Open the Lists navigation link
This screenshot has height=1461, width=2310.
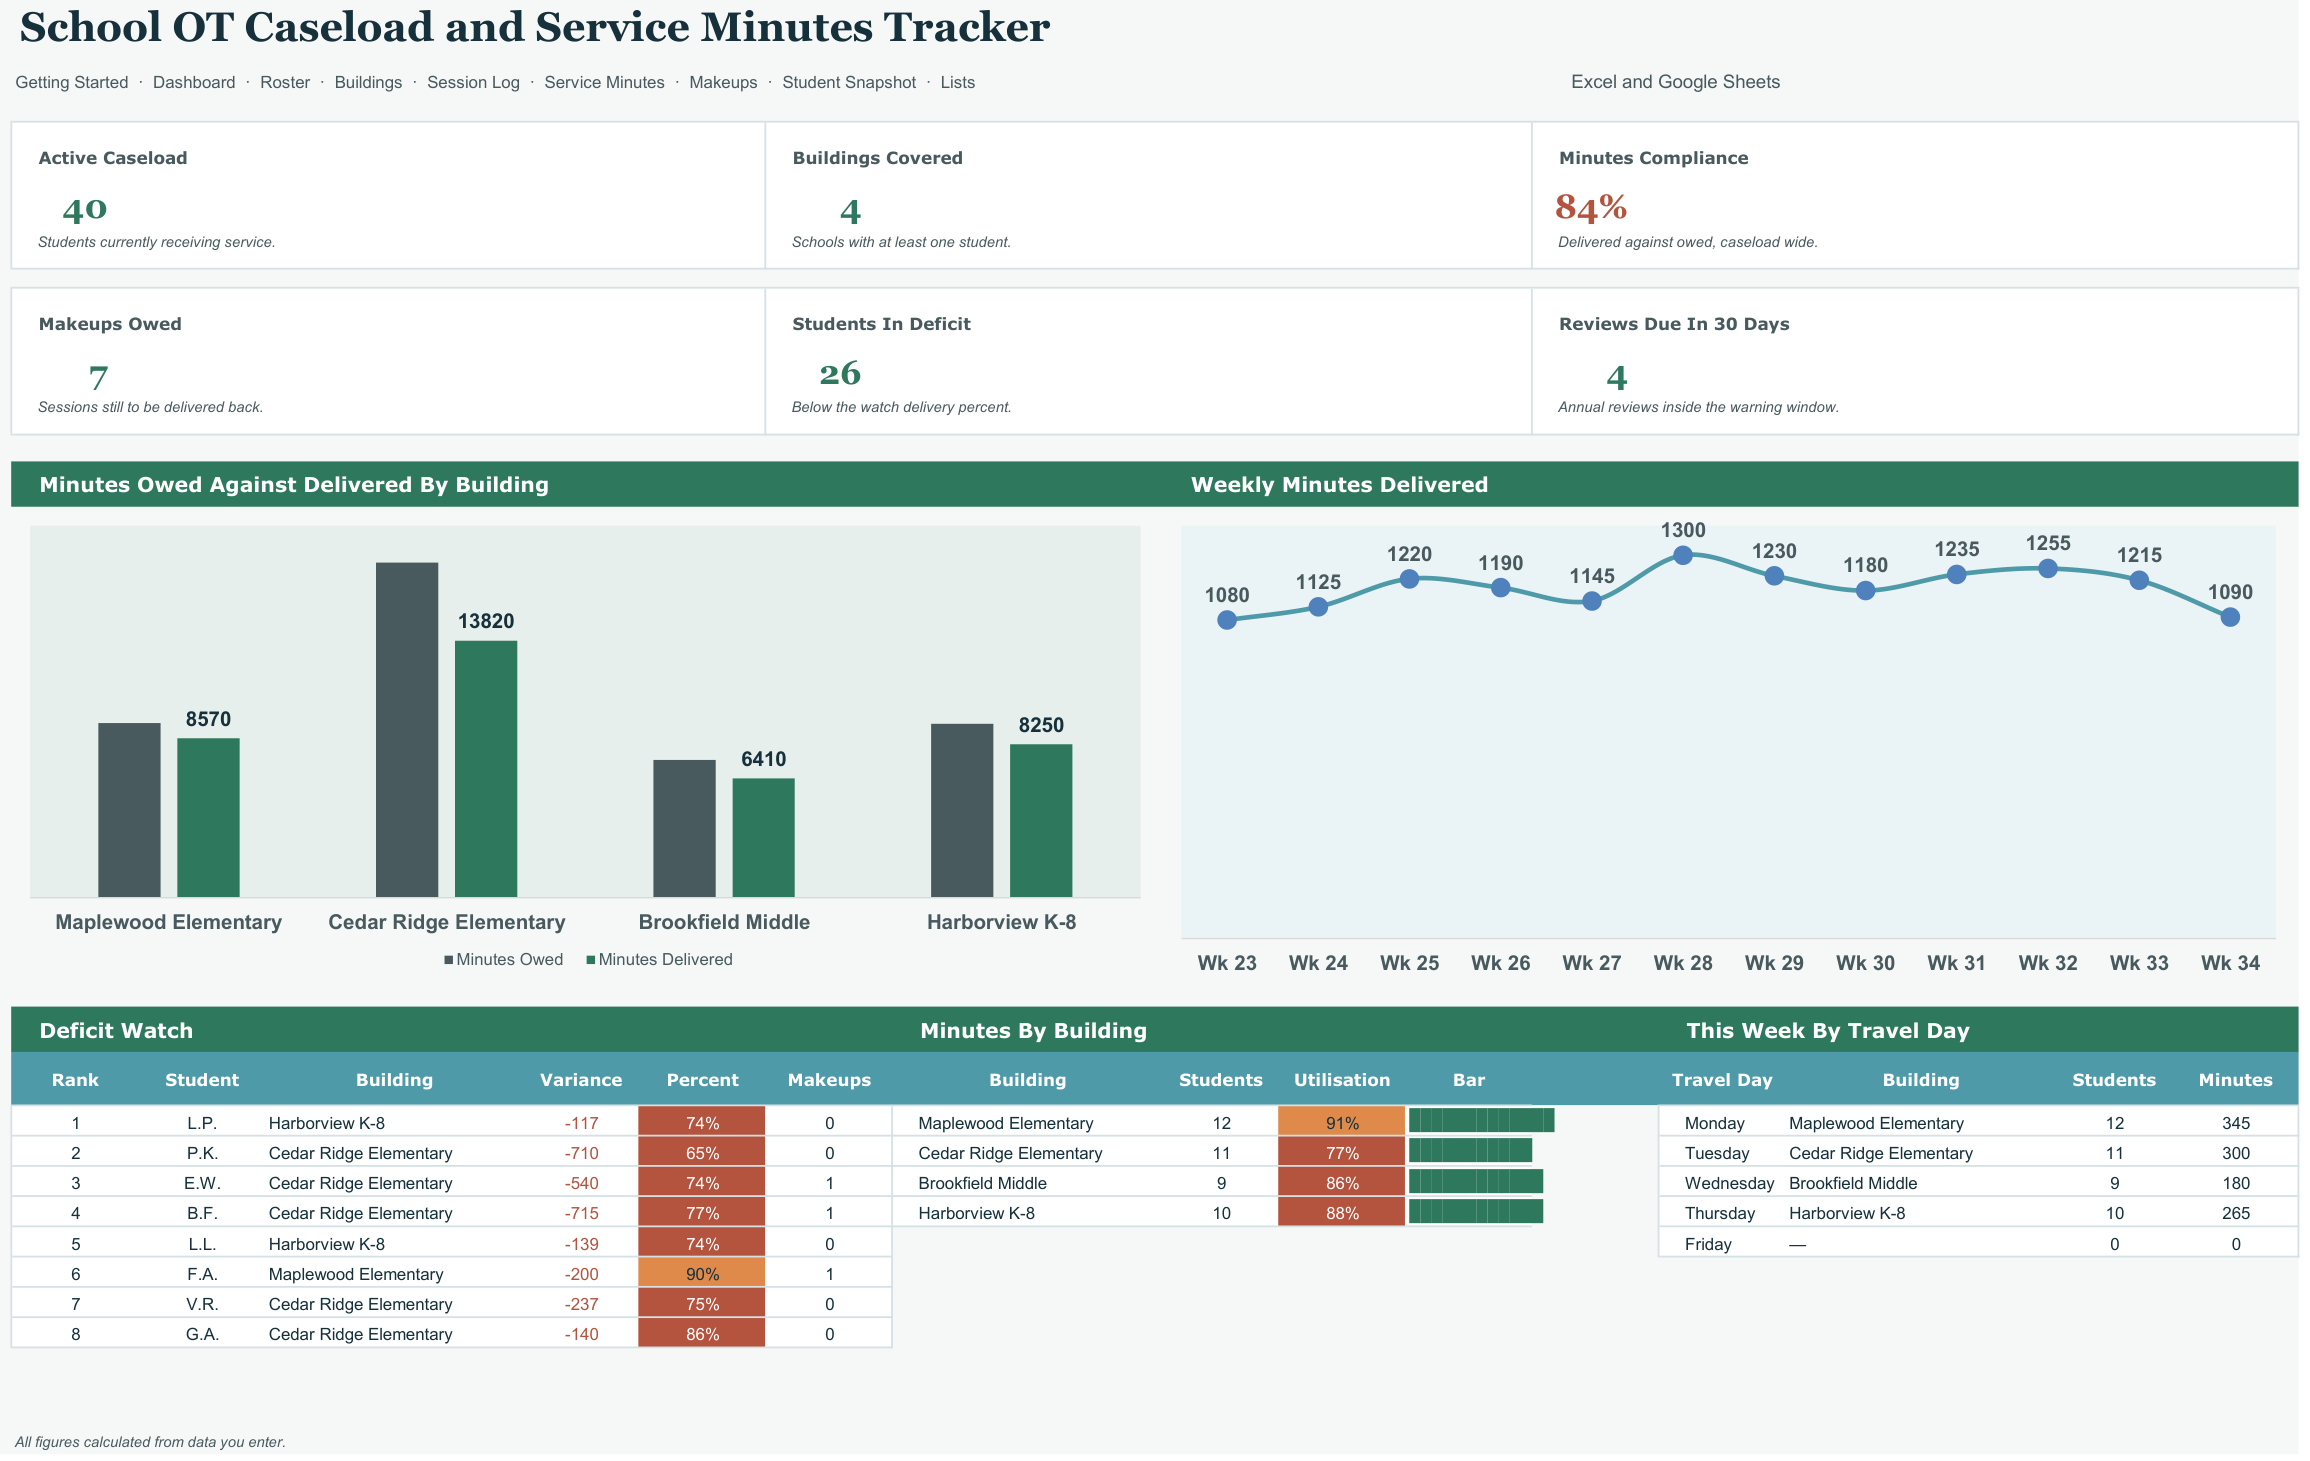tap(957, 82)
